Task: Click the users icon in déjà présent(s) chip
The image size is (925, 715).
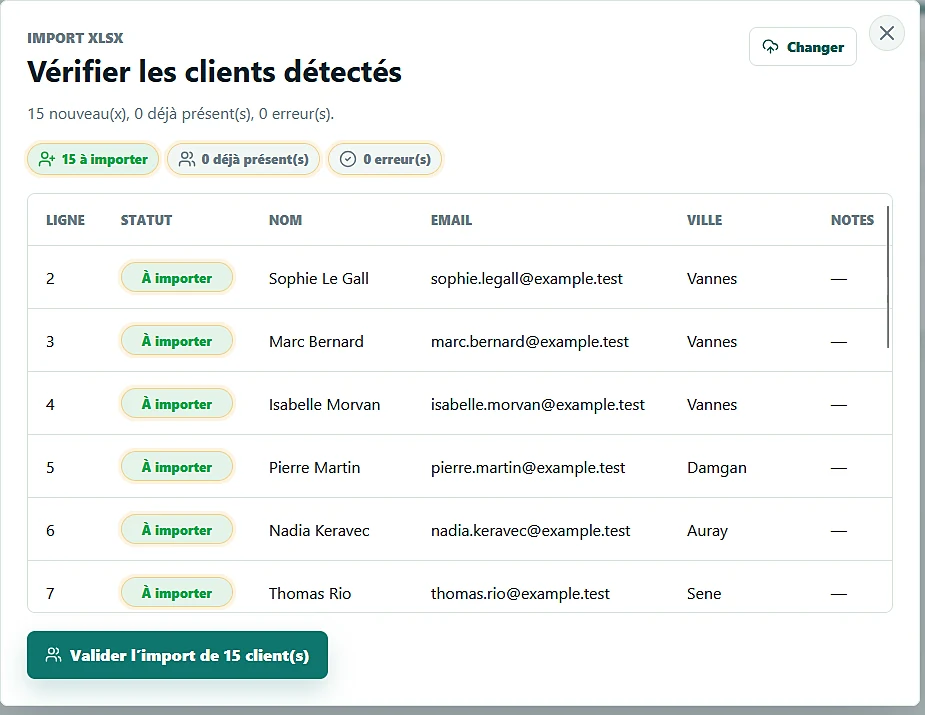Action: pos(186,159)
